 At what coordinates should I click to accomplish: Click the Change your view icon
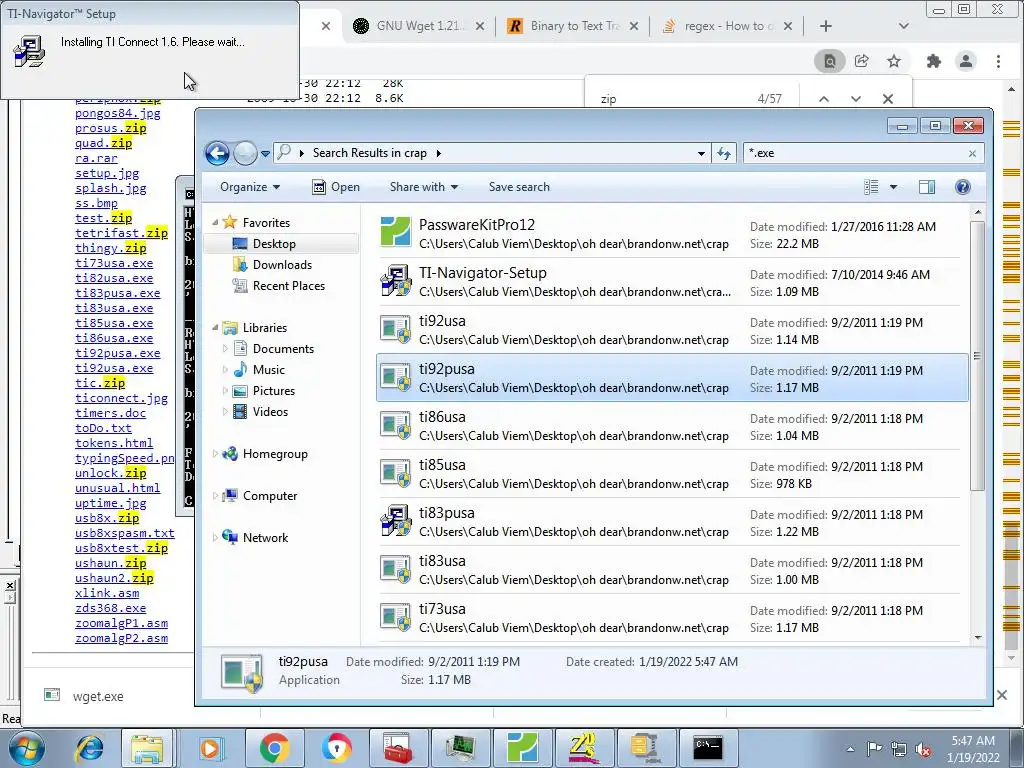pyautogui.click(x=871, y=187)
